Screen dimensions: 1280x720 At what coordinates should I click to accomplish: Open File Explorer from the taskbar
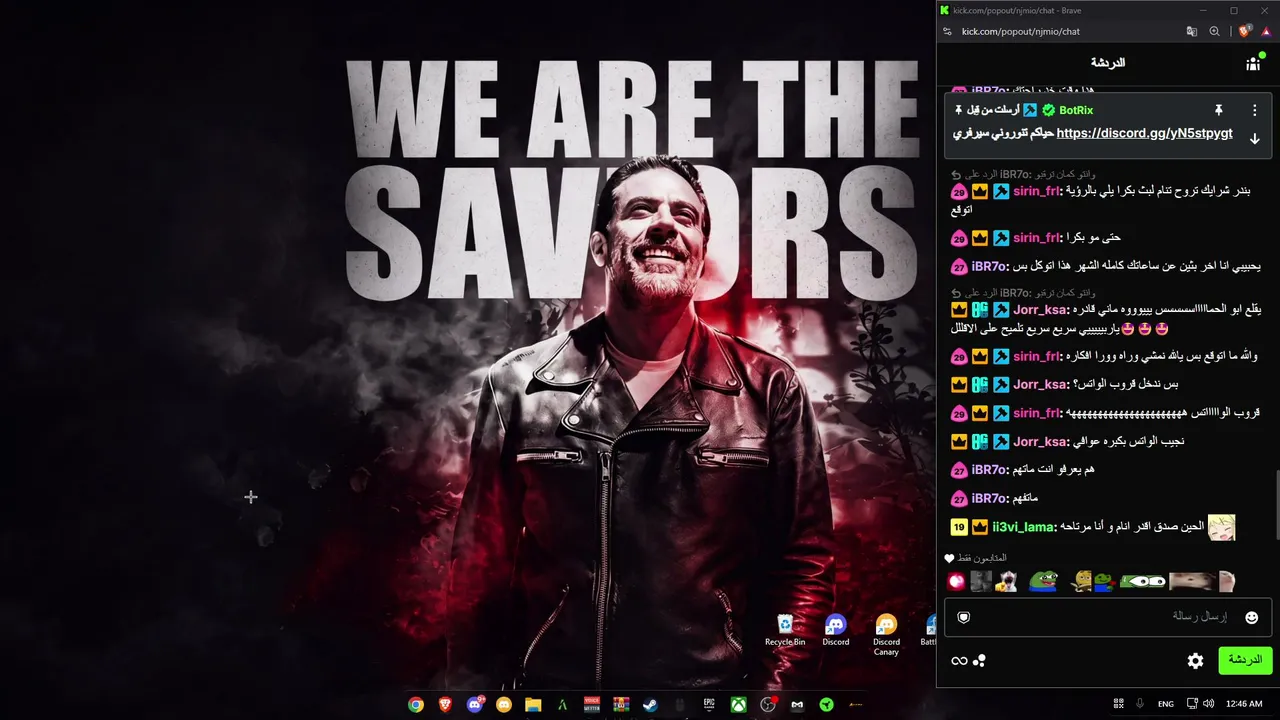click(533, 704)
